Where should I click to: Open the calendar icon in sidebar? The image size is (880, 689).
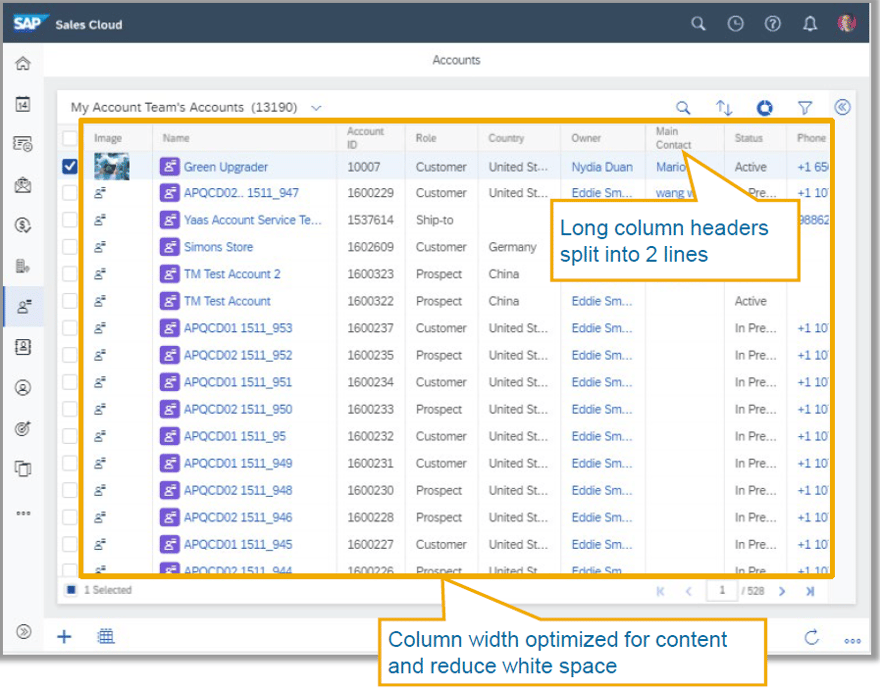pyautogui.click(x=23, y=104)
